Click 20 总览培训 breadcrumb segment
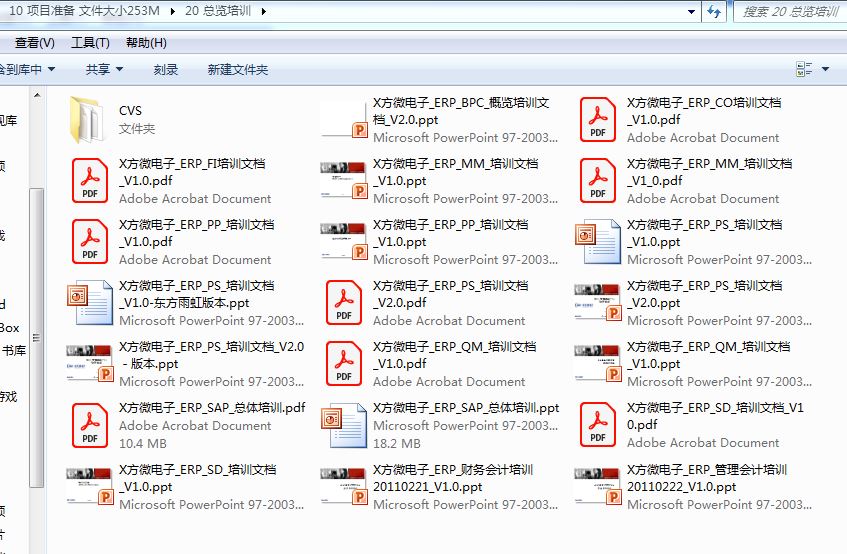 218,11
